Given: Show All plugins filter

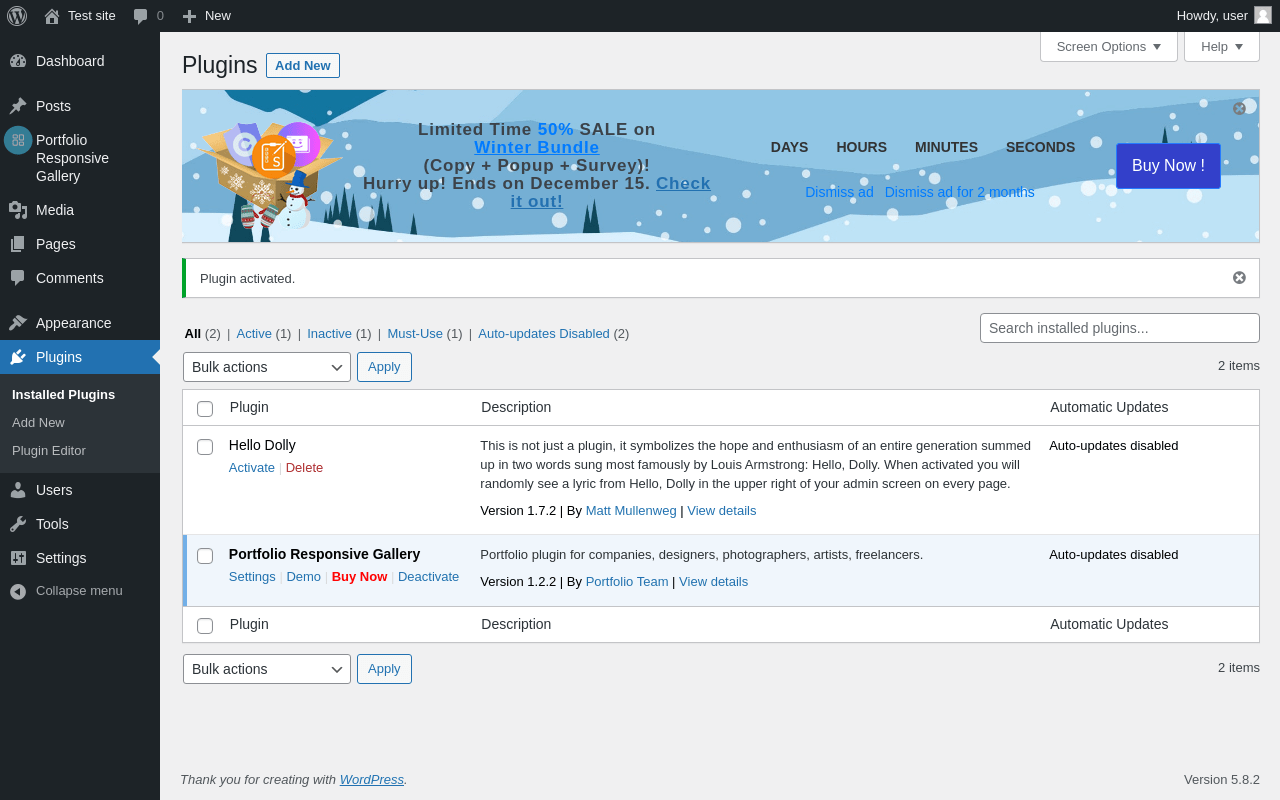Looking at the screenshot, I should [193, 333].
